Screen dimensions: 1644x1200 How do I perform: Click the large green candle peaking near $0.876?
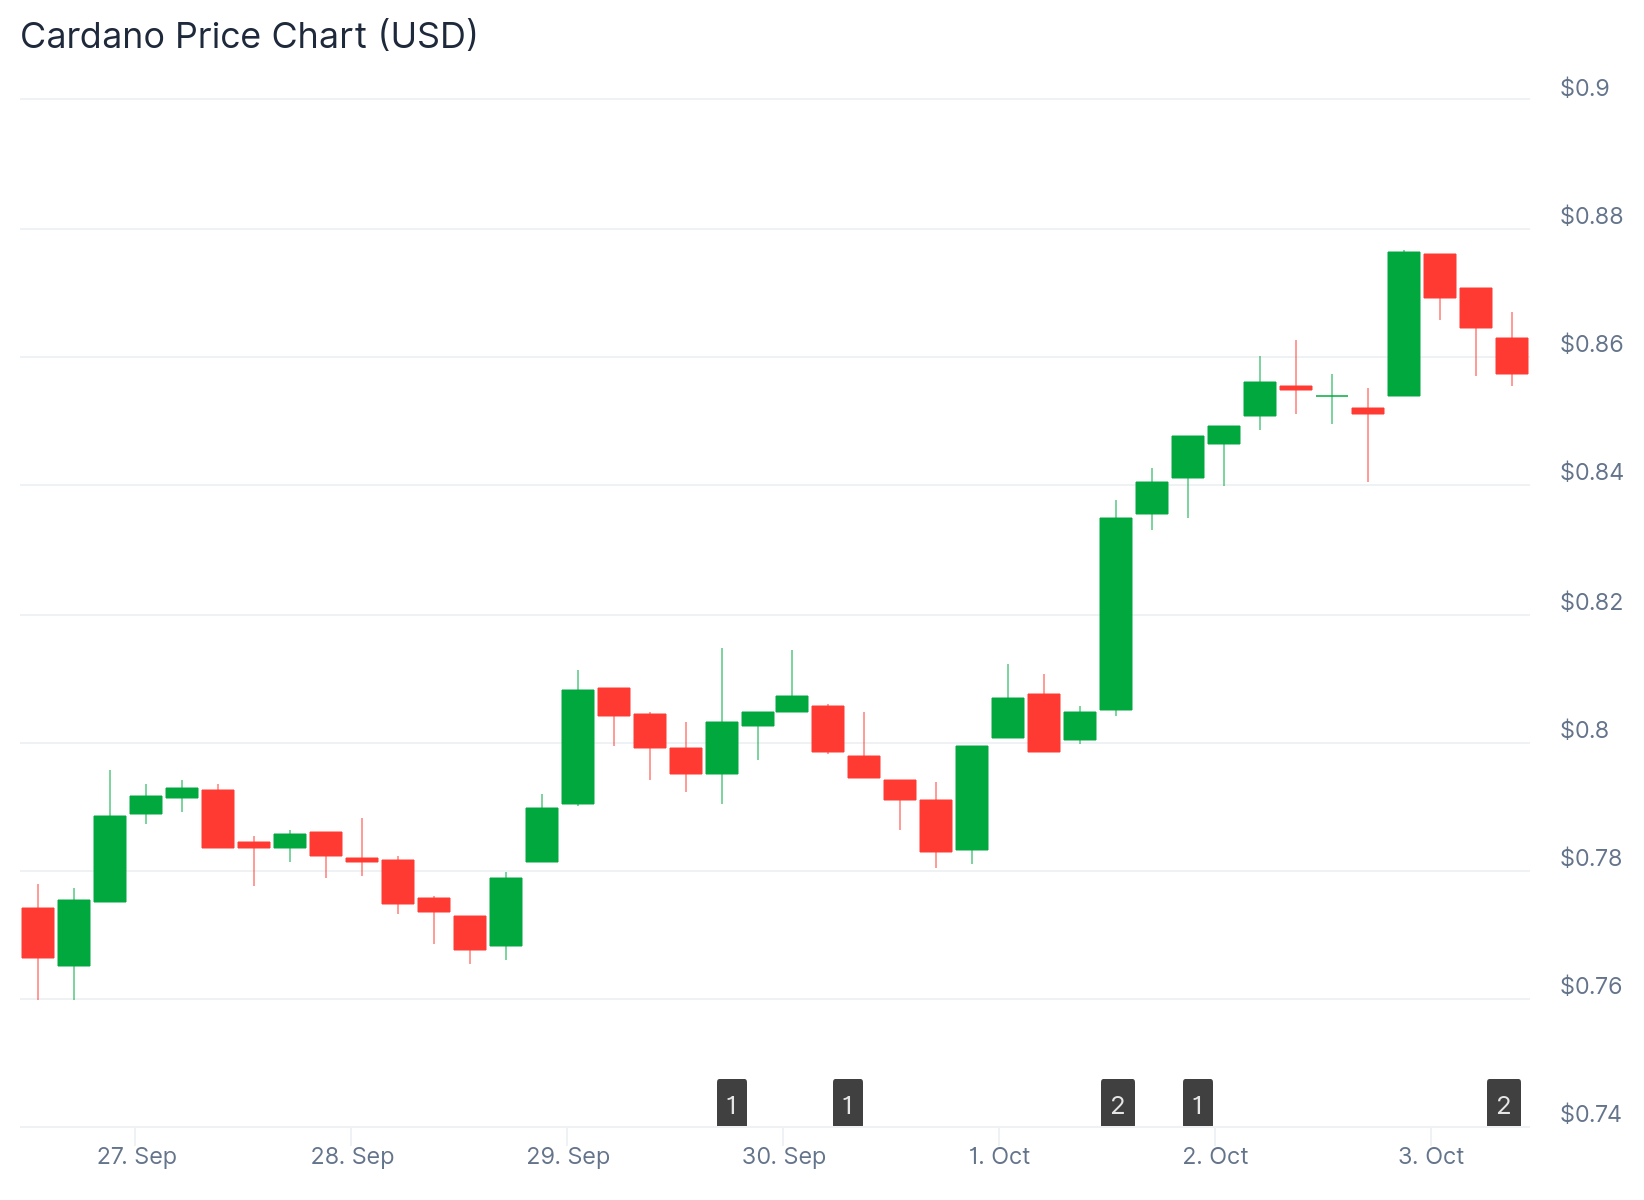(x=1404, y=324)
